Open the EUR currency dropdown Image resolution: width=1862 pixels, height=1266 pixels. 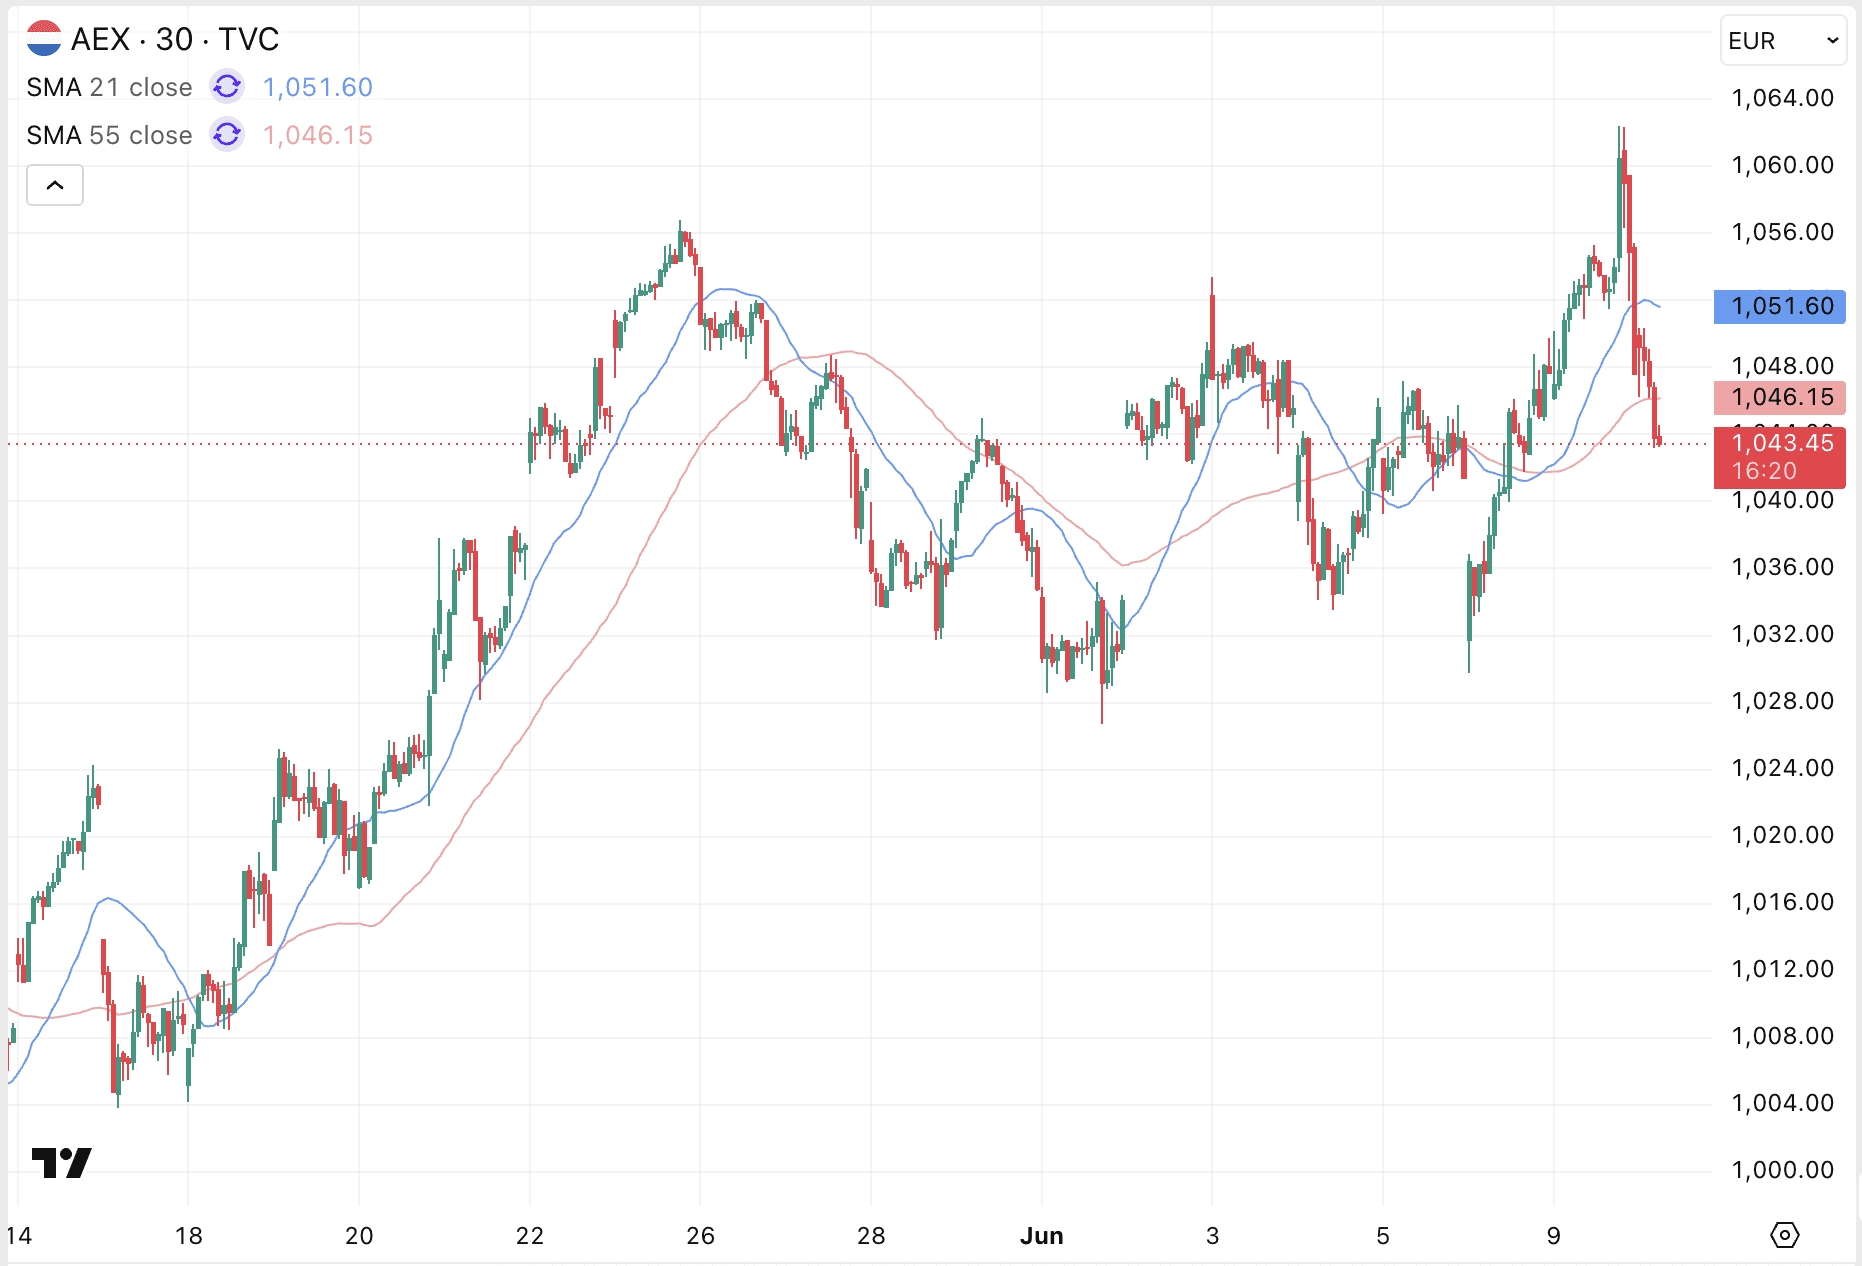pyautogui.click(x=1783, y=41)
